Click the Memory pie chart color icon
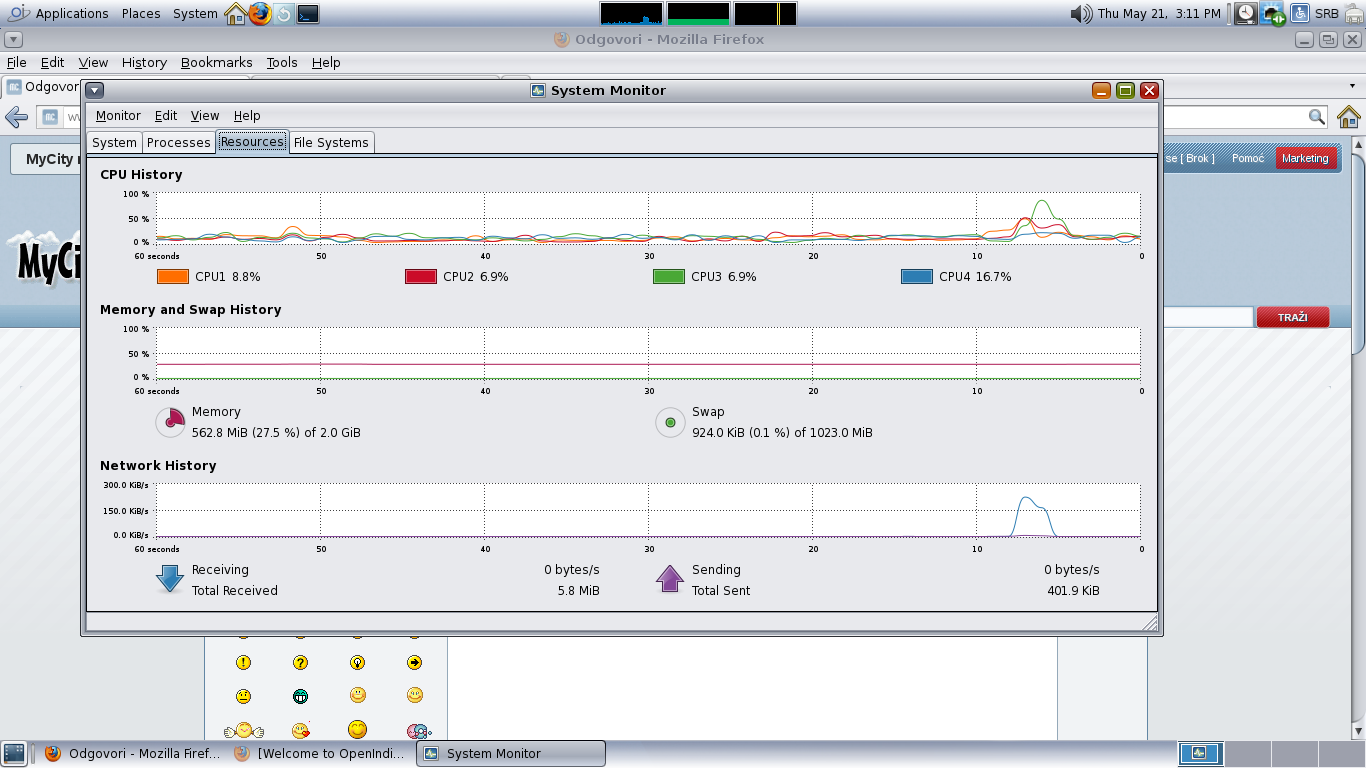 170,422
